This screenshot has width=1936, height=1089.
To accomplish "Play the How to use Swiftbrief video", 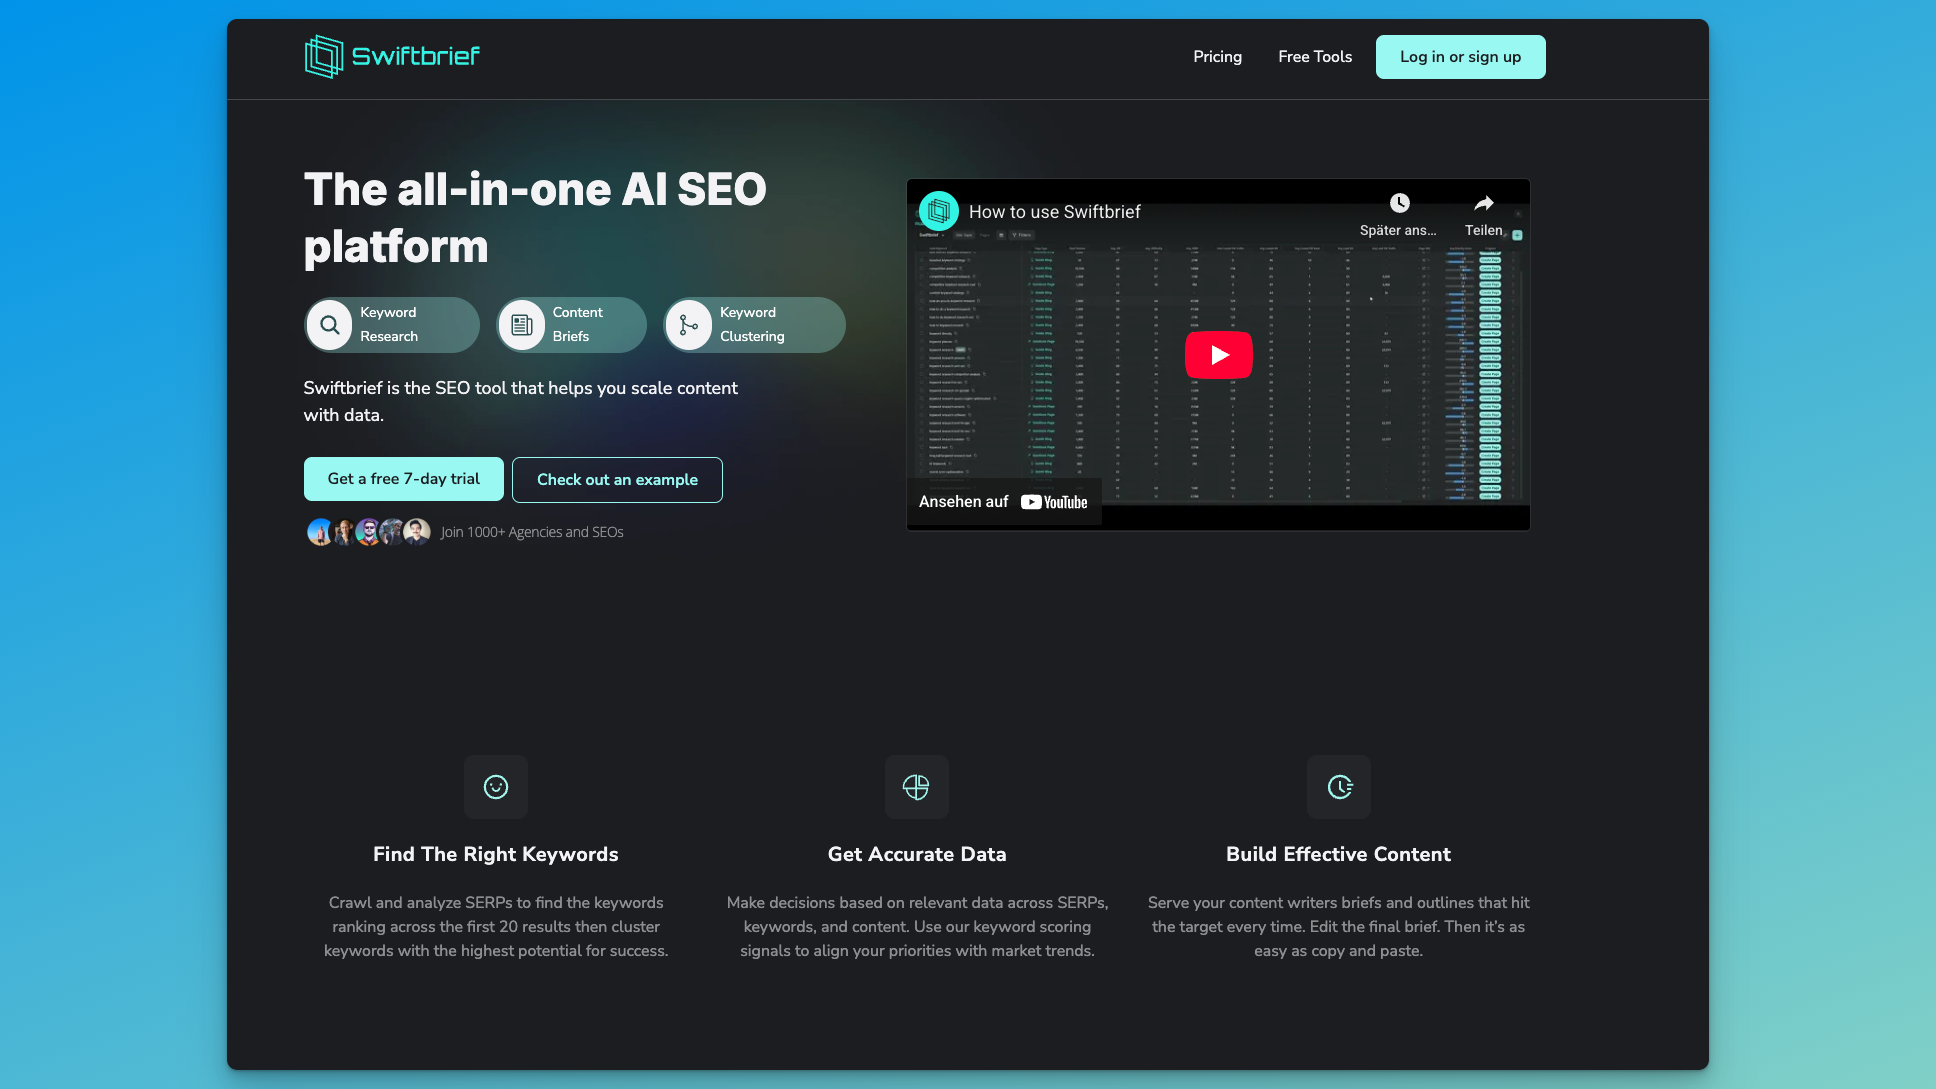I will coord(1218,355).
